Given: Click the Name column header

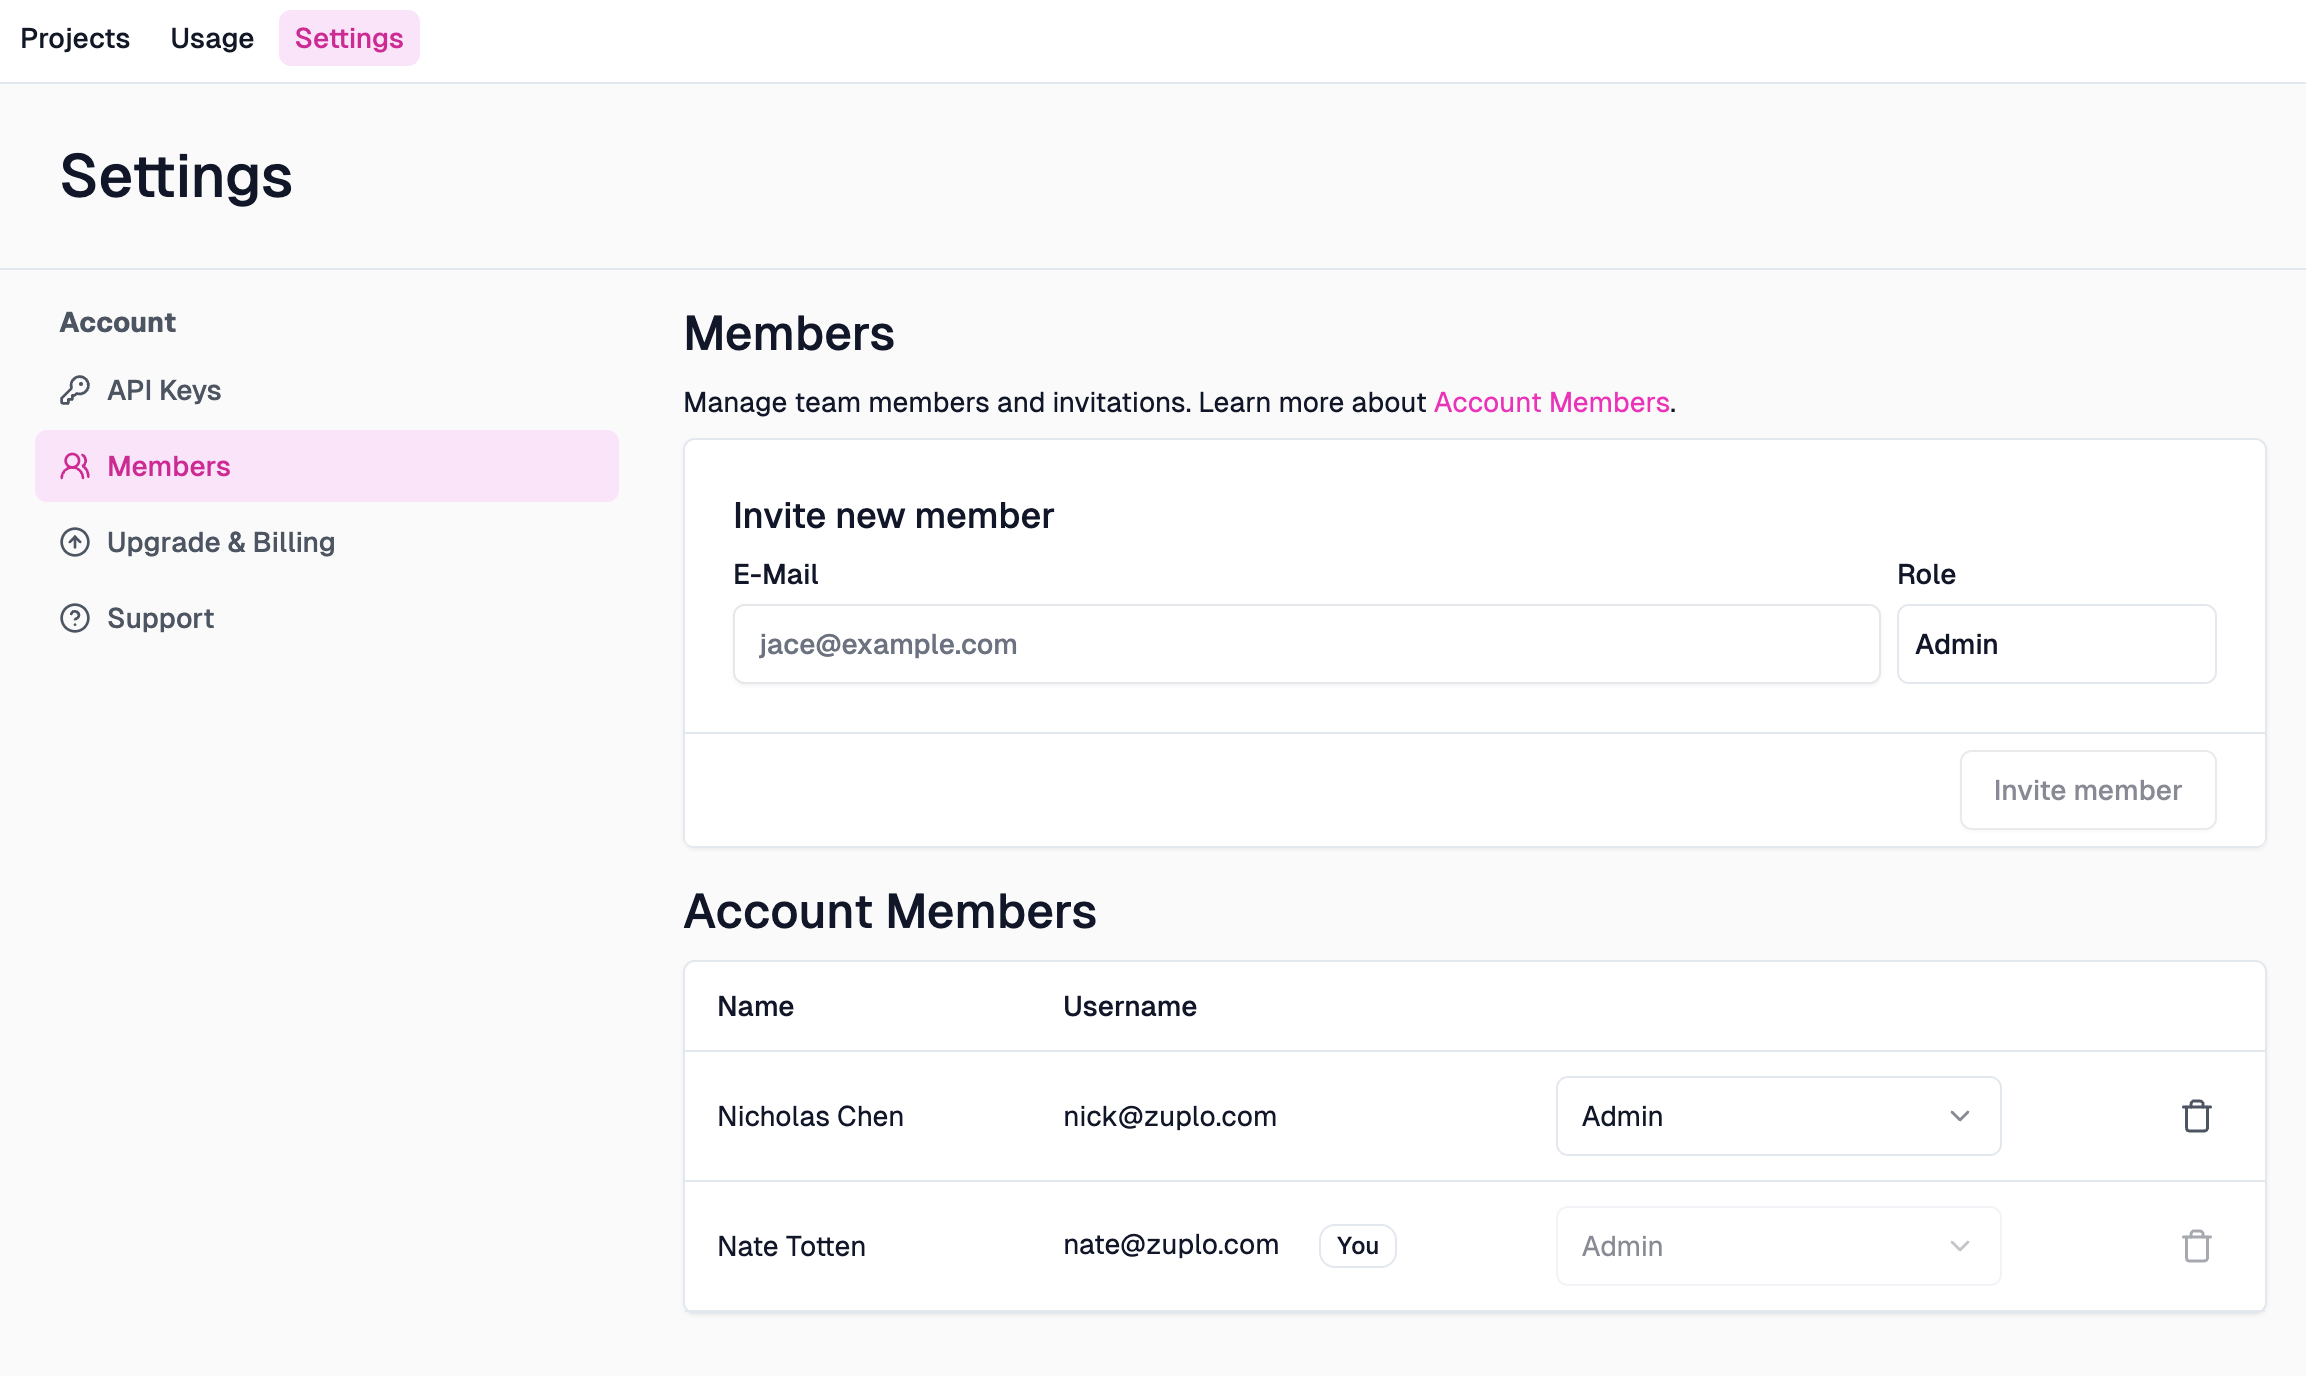Looking at the screenshot, I should pos(756,1006).
